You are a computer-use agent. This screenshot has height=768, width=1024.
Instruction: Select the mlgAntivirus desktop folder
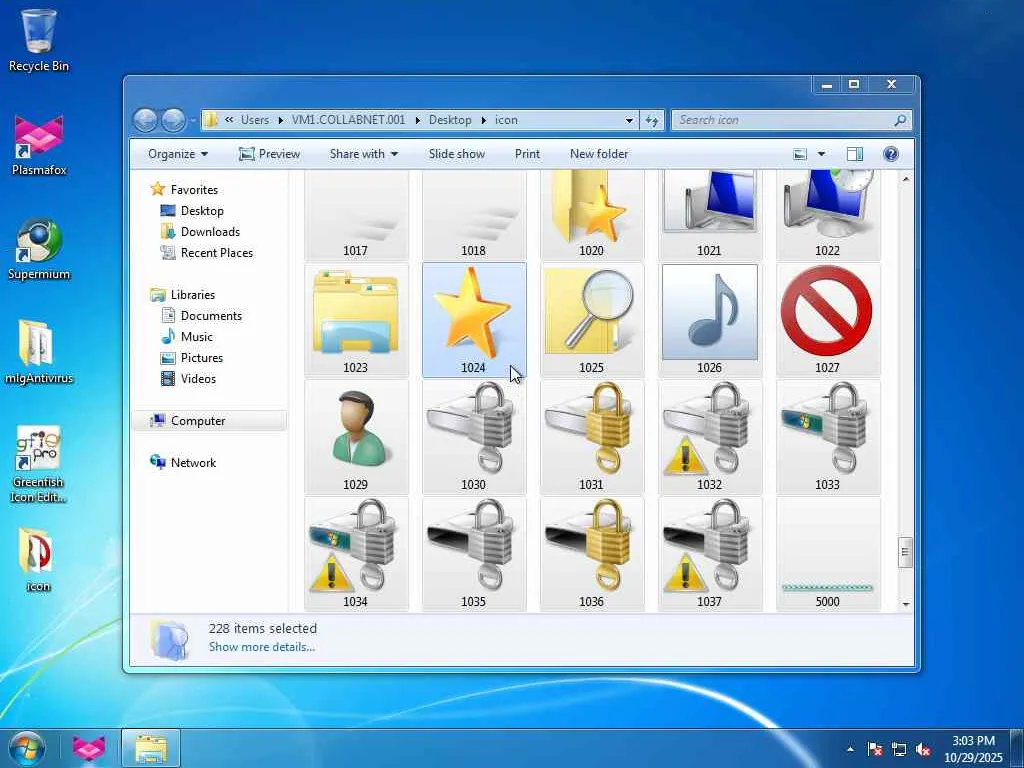tap(39, 353)
